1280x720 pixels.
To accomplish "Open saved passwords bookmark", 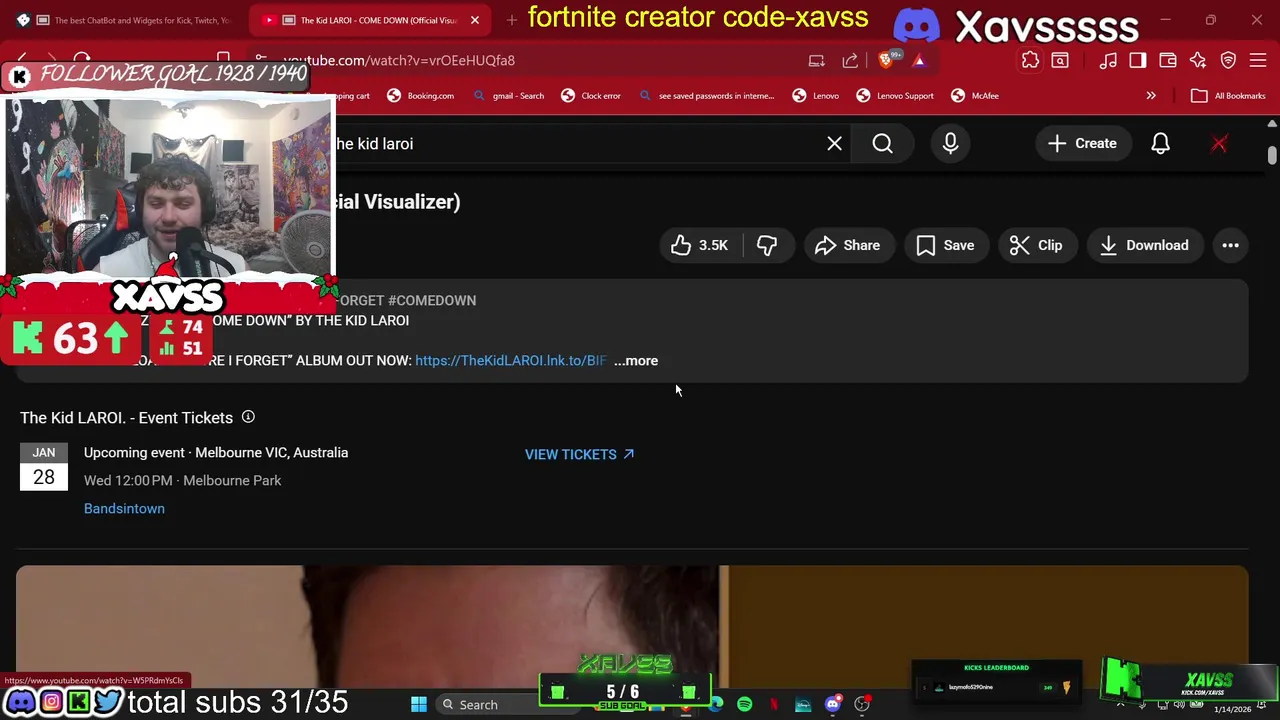I will [x=706, y=96].
